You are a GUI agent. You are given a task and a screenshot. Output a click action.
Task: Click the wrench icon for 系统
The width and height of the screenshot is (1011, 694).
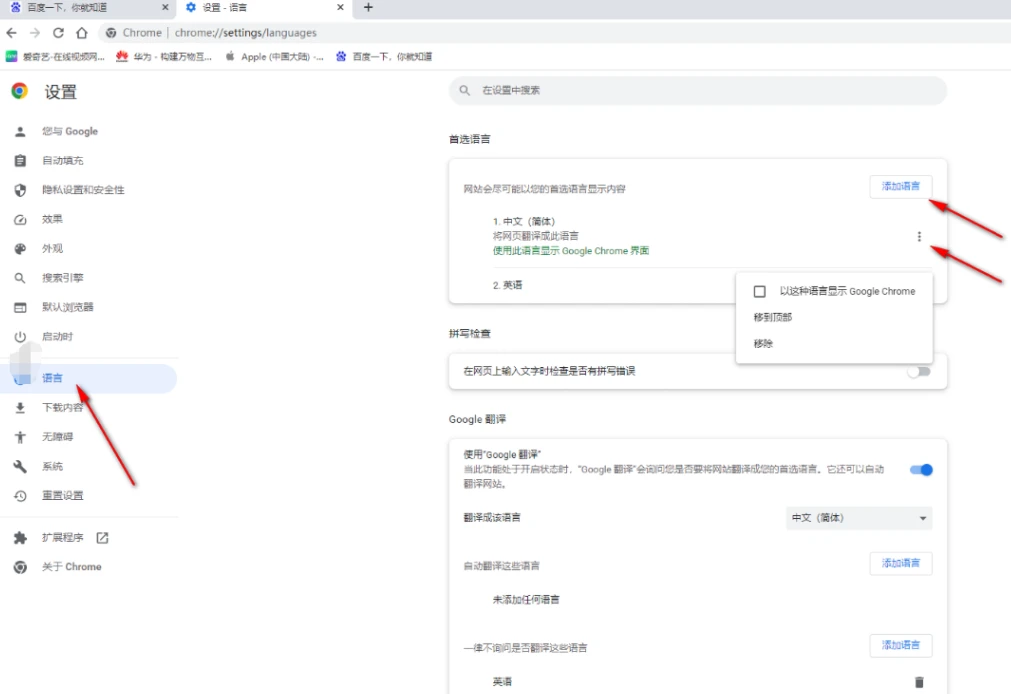pos(20,466)
